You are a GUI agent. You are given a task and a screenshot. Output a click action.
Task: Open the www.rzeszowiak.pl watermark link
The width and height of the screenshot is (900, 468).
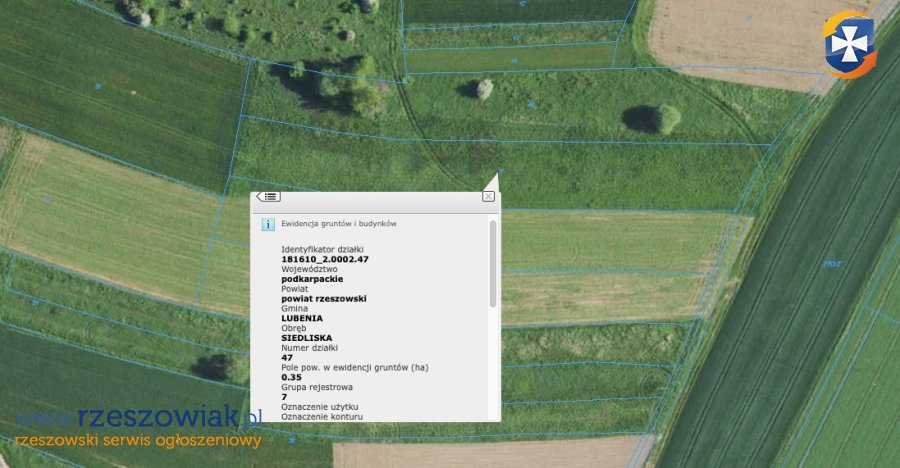coord(138,416)
